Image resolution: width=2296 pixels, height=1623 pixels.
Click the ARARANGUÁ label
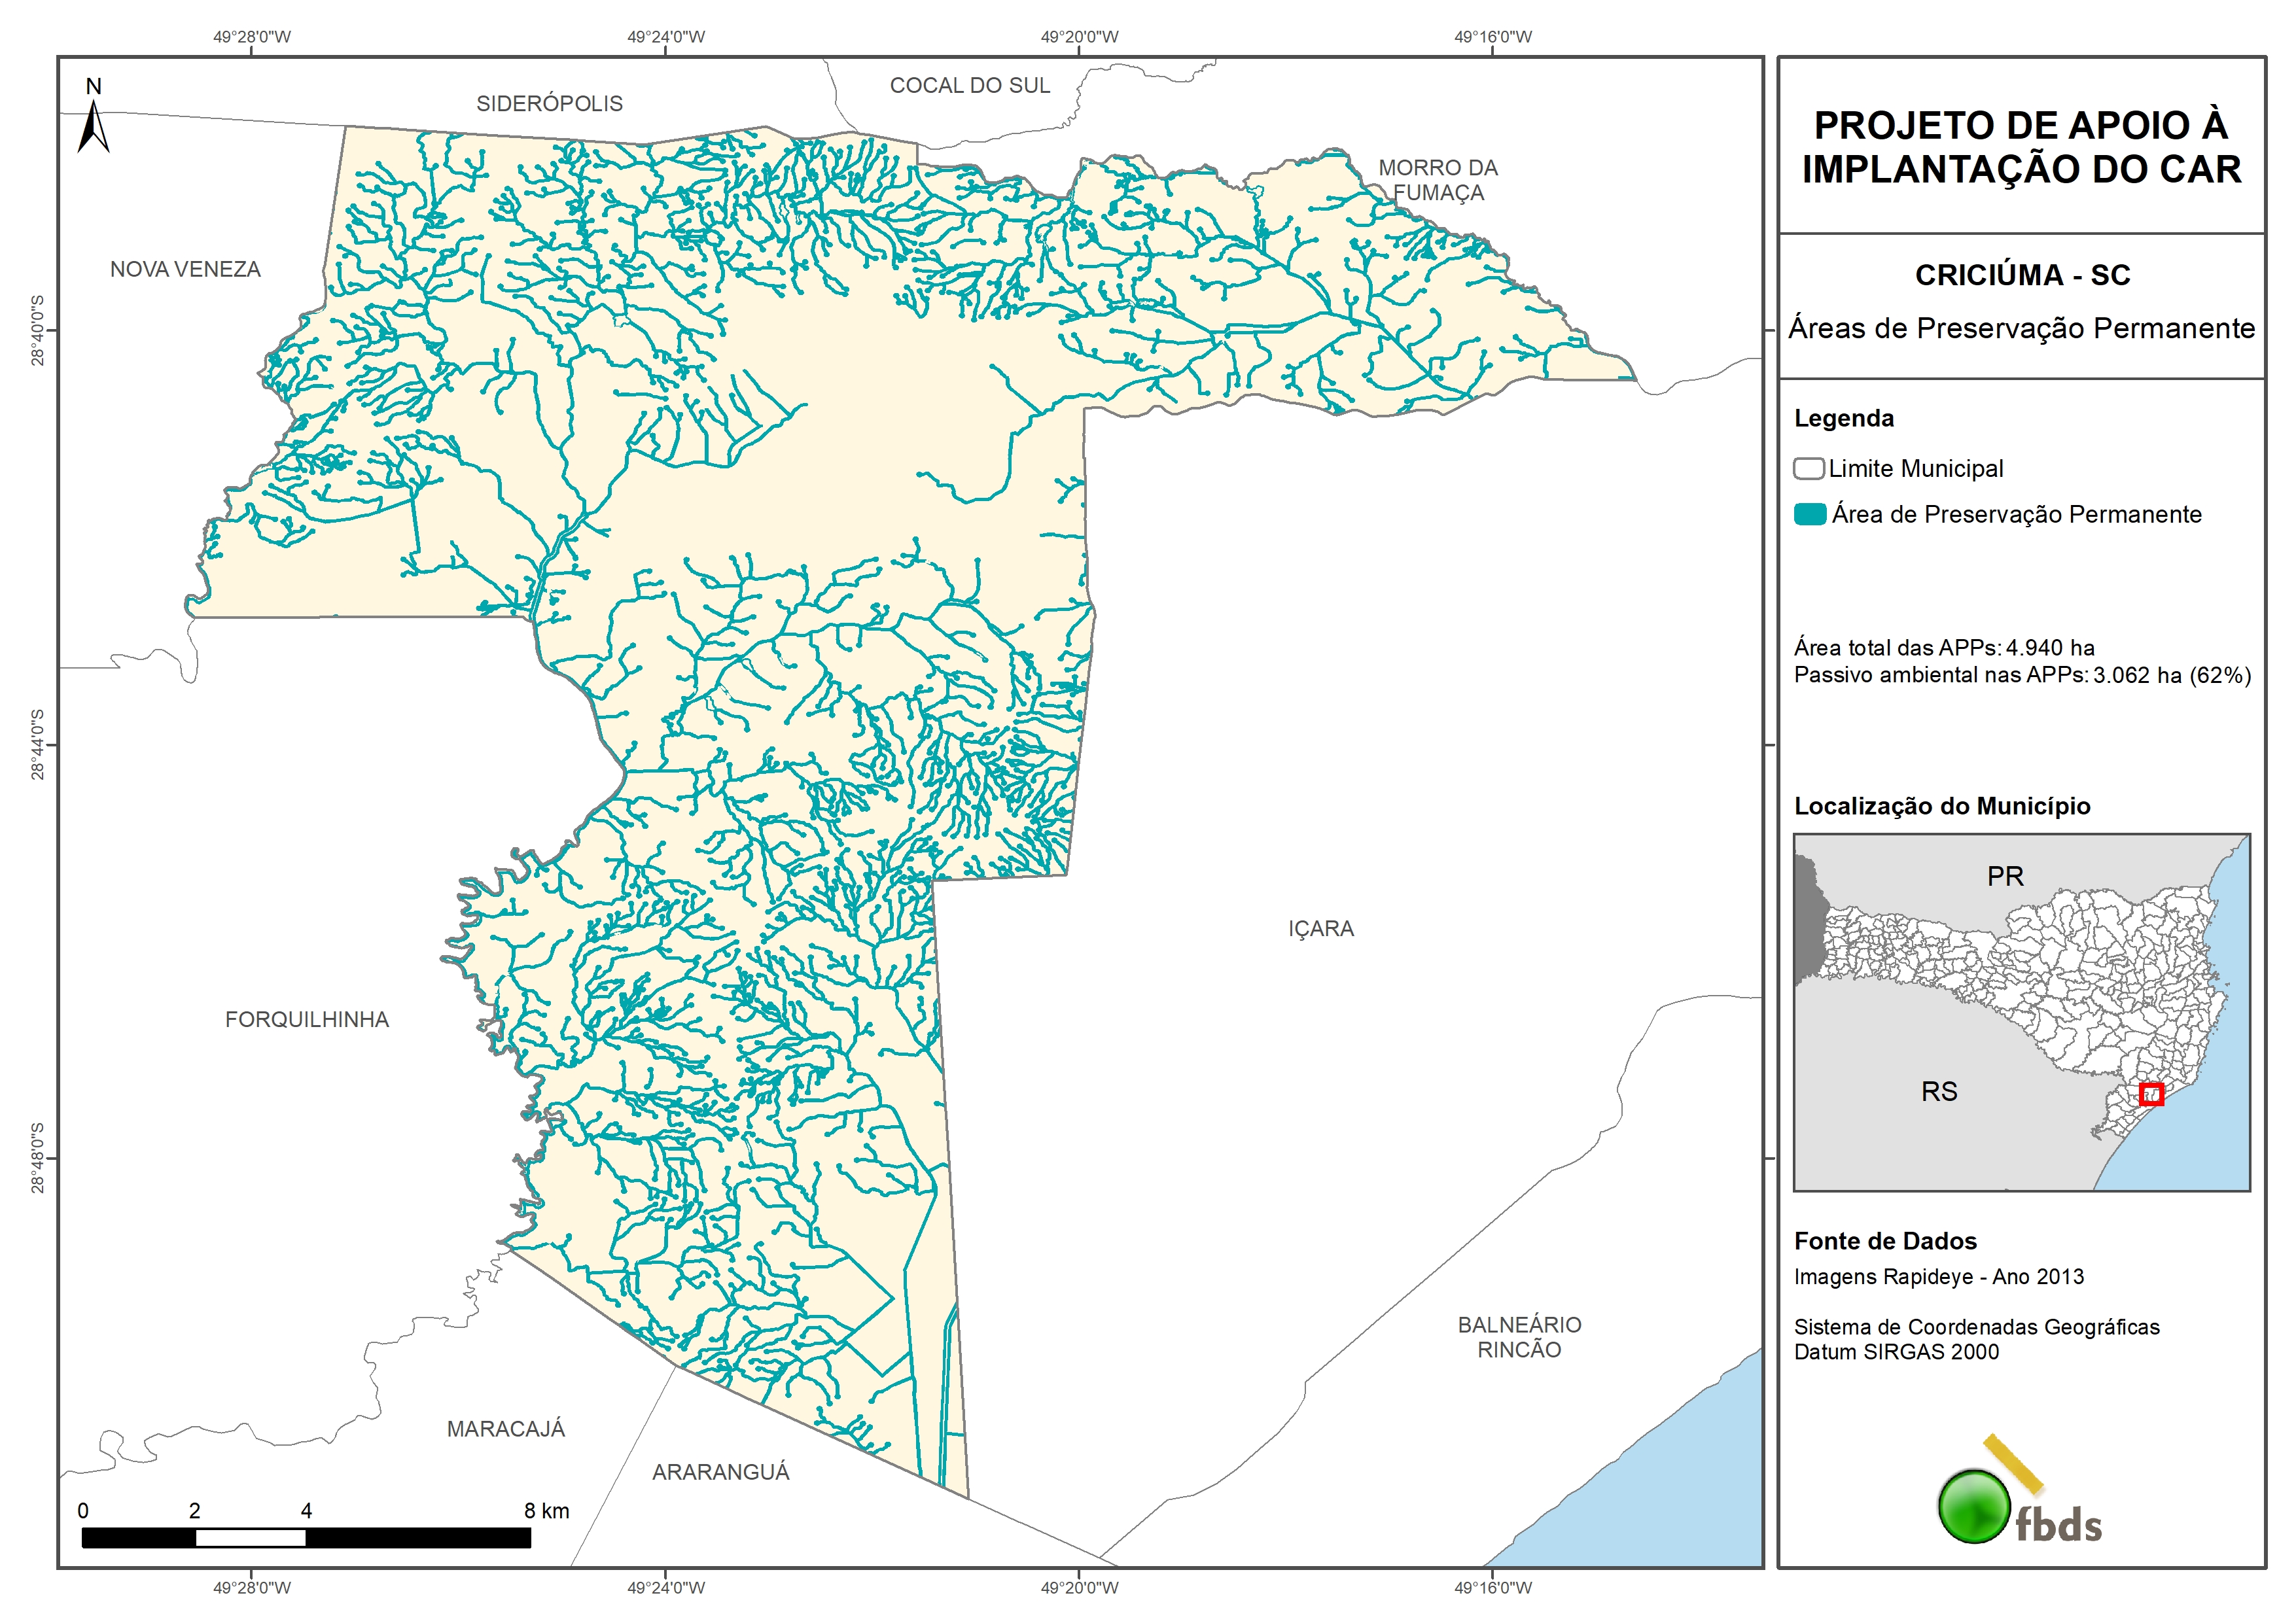click(x=720, y=1472)
